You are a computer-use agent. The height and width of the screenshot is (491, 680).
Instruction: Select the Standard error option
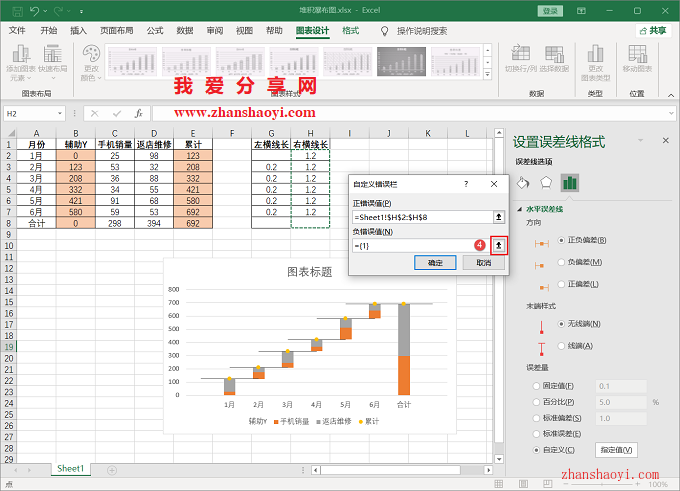coord(536,434)
